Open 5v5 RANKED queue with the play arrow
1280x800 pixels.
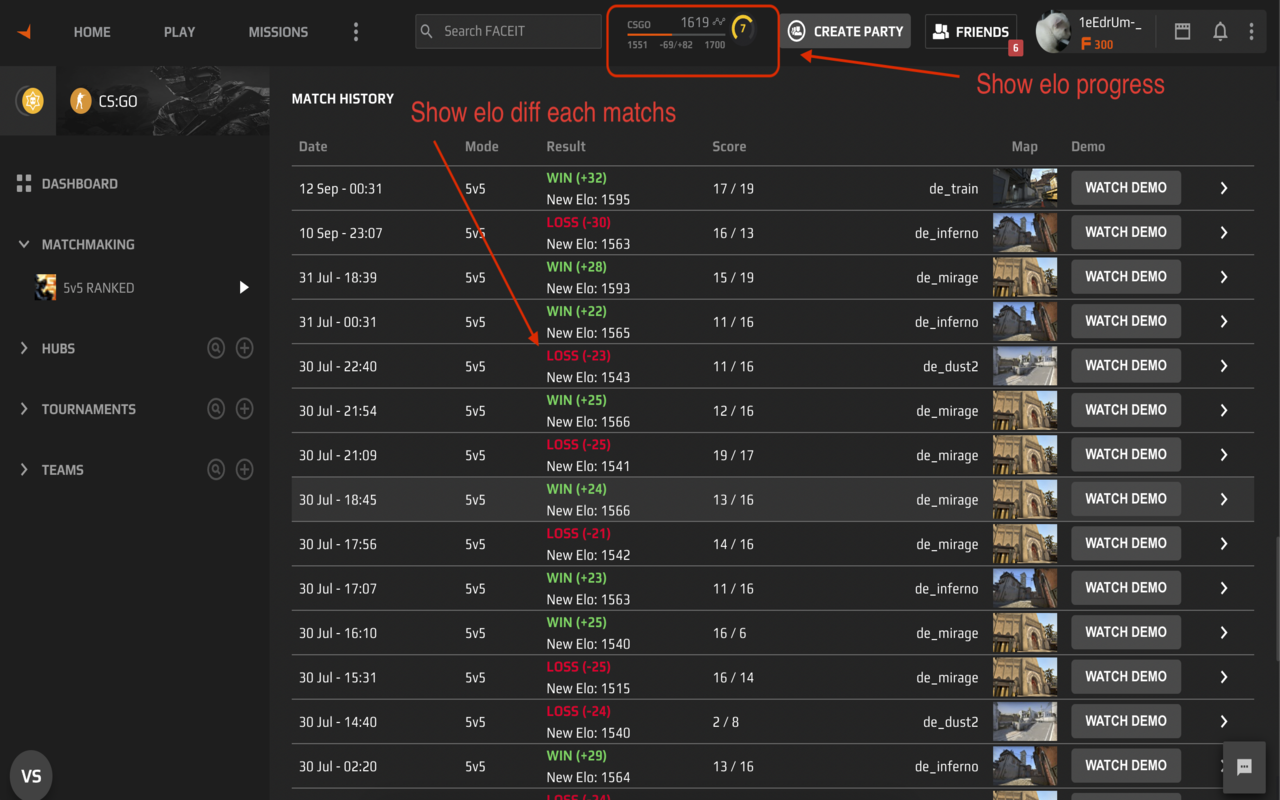(x=243, y=287)
